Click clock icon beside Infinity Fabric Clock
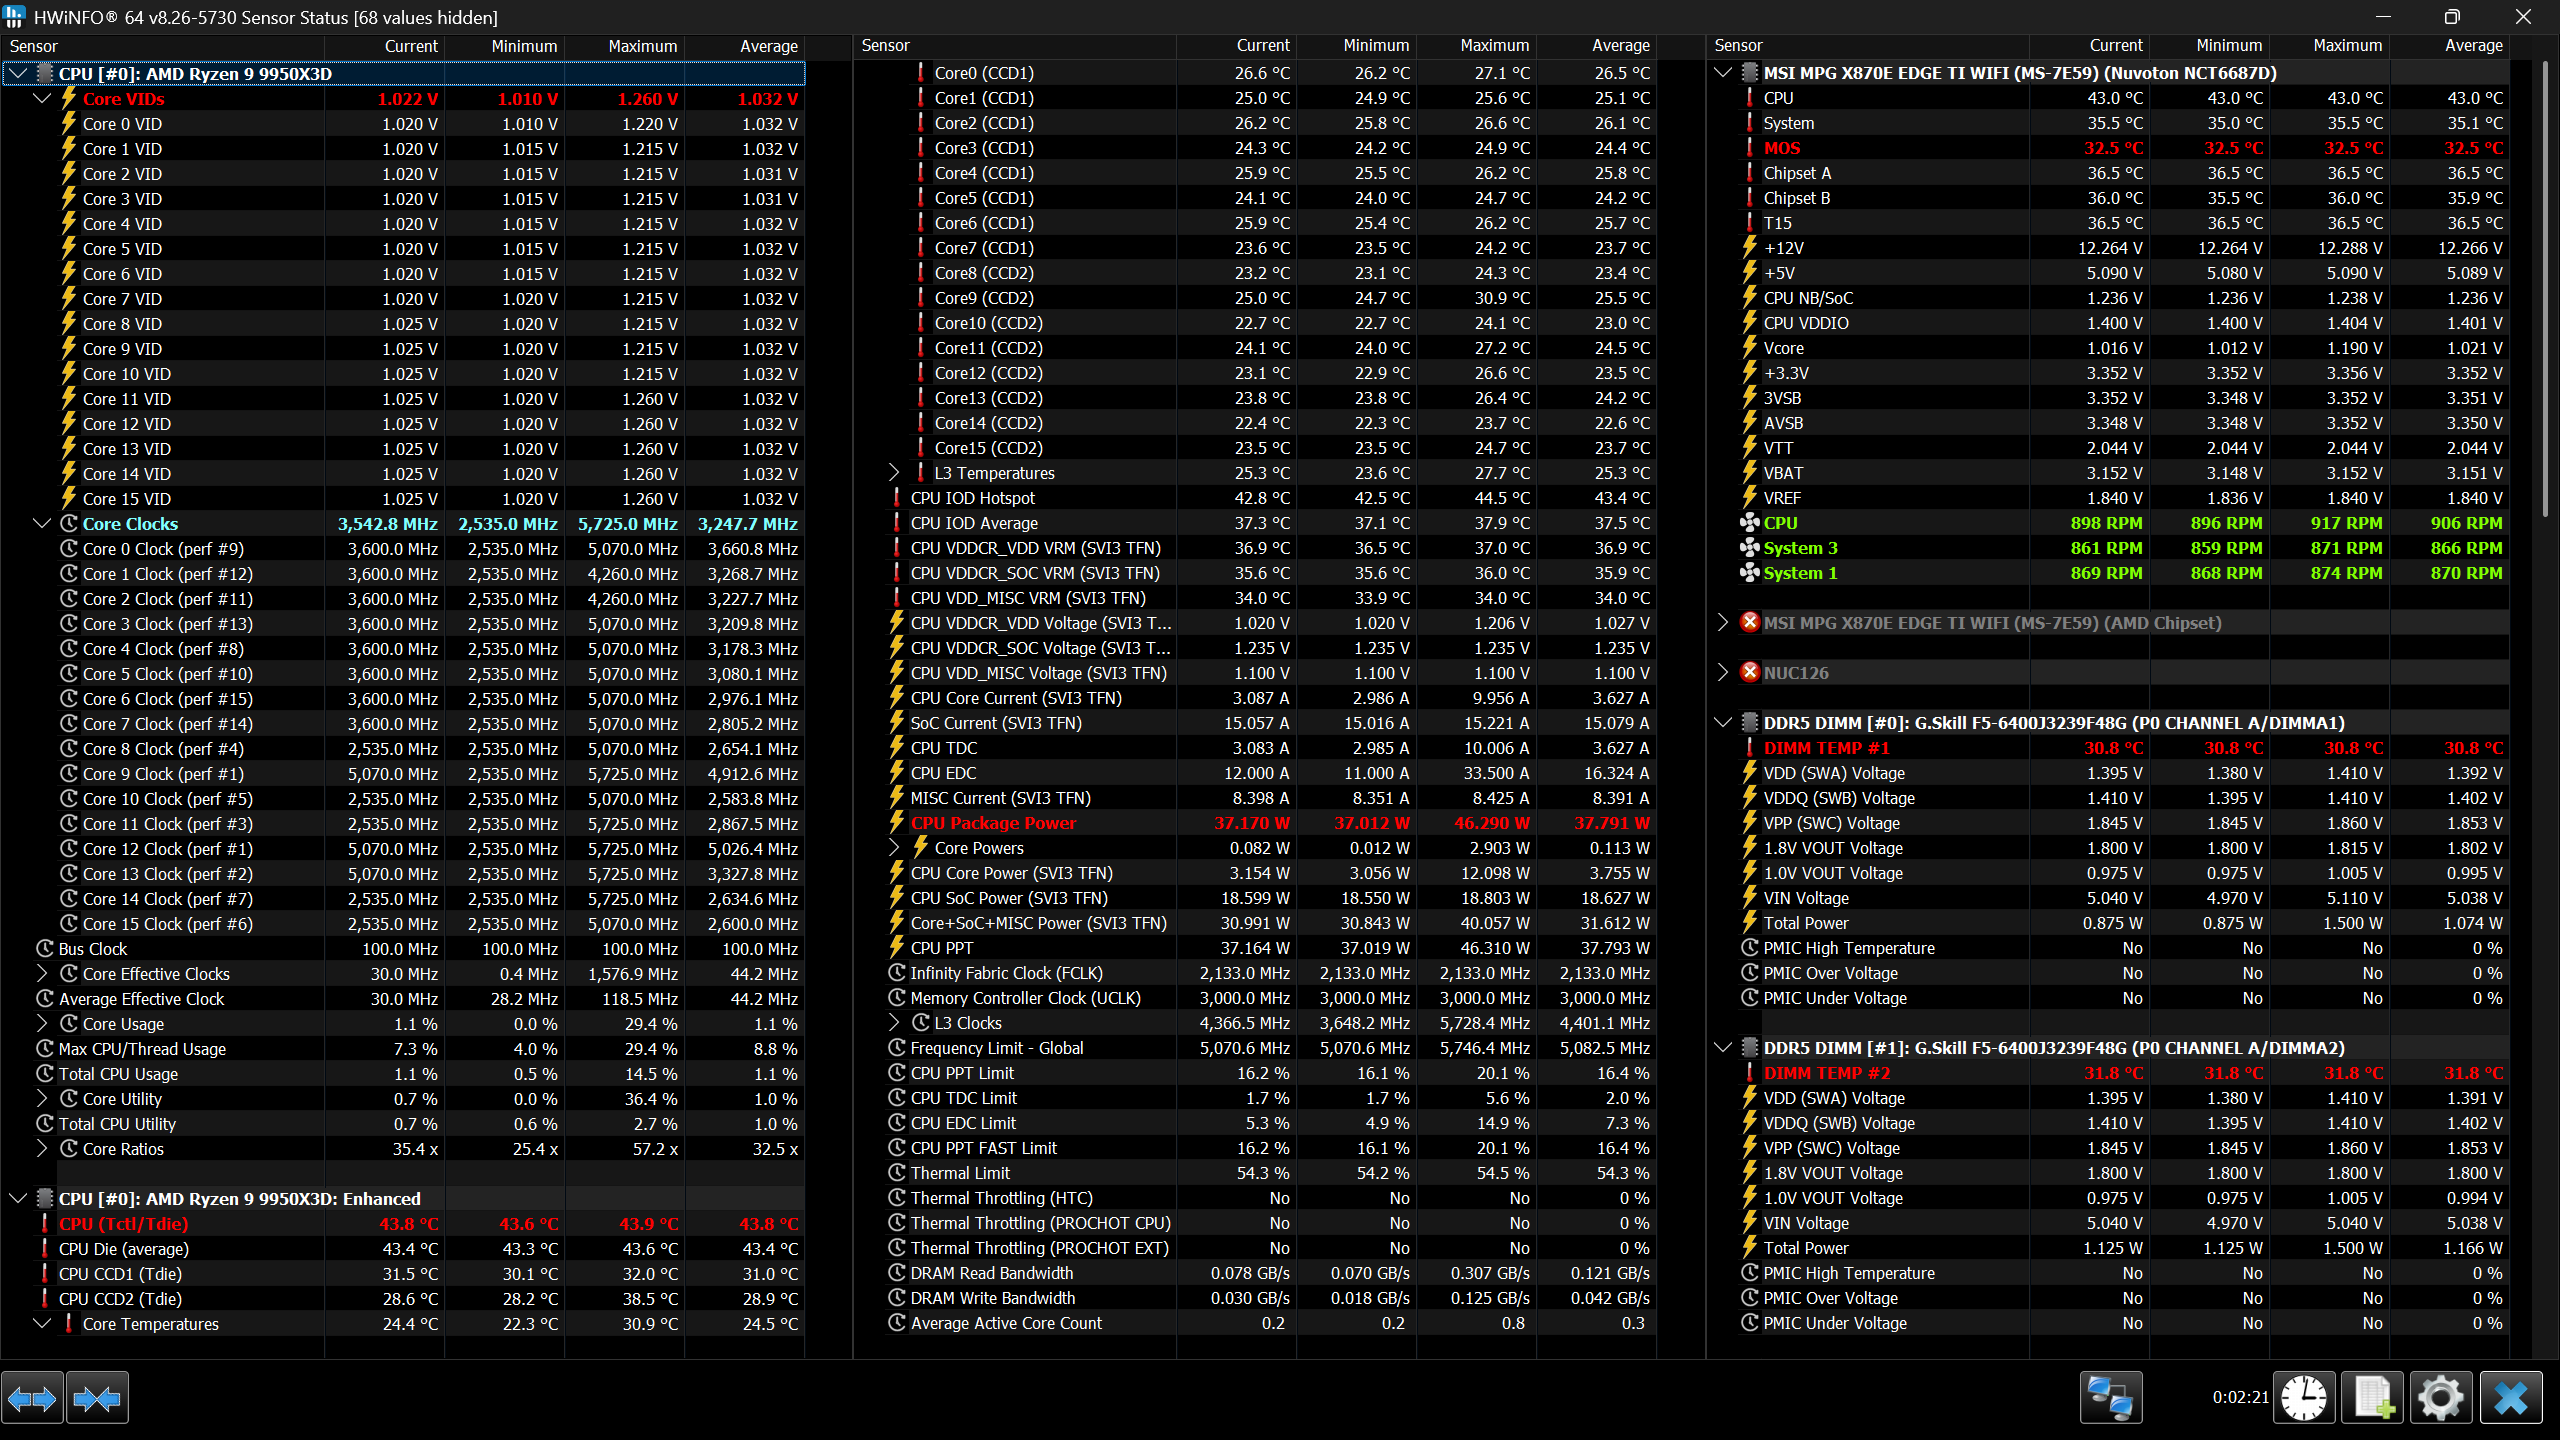The width and height of the screenshot is (2560, 1440). click(x=897, y=973)
